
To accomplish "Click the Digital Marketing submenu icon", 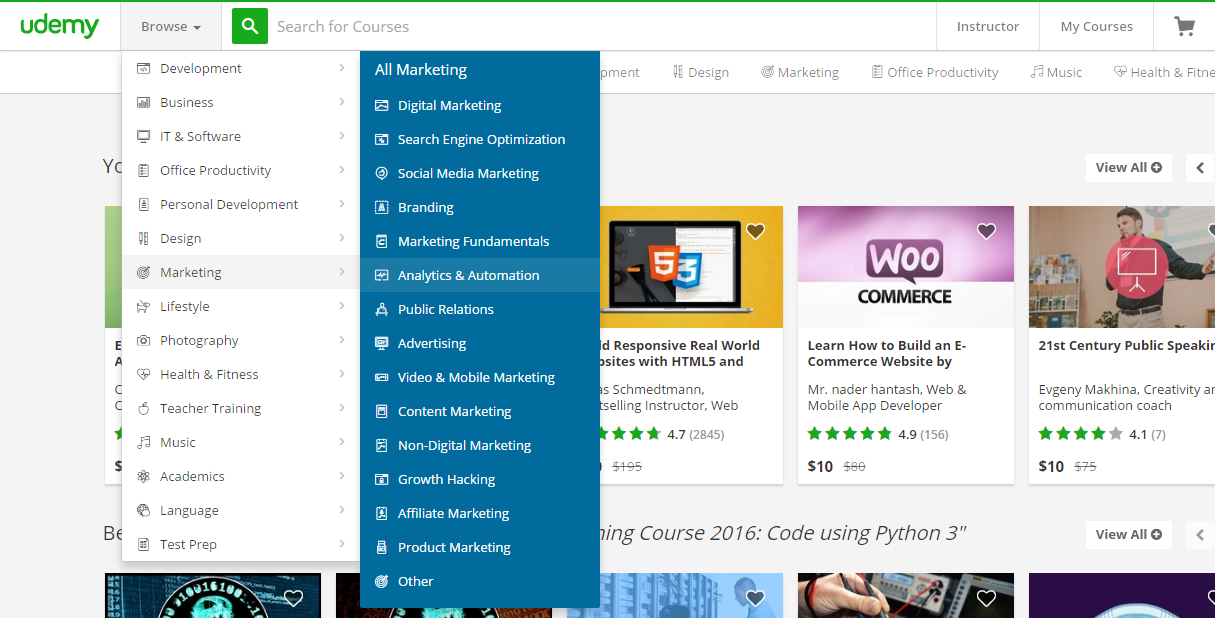I will coord(381,105).
